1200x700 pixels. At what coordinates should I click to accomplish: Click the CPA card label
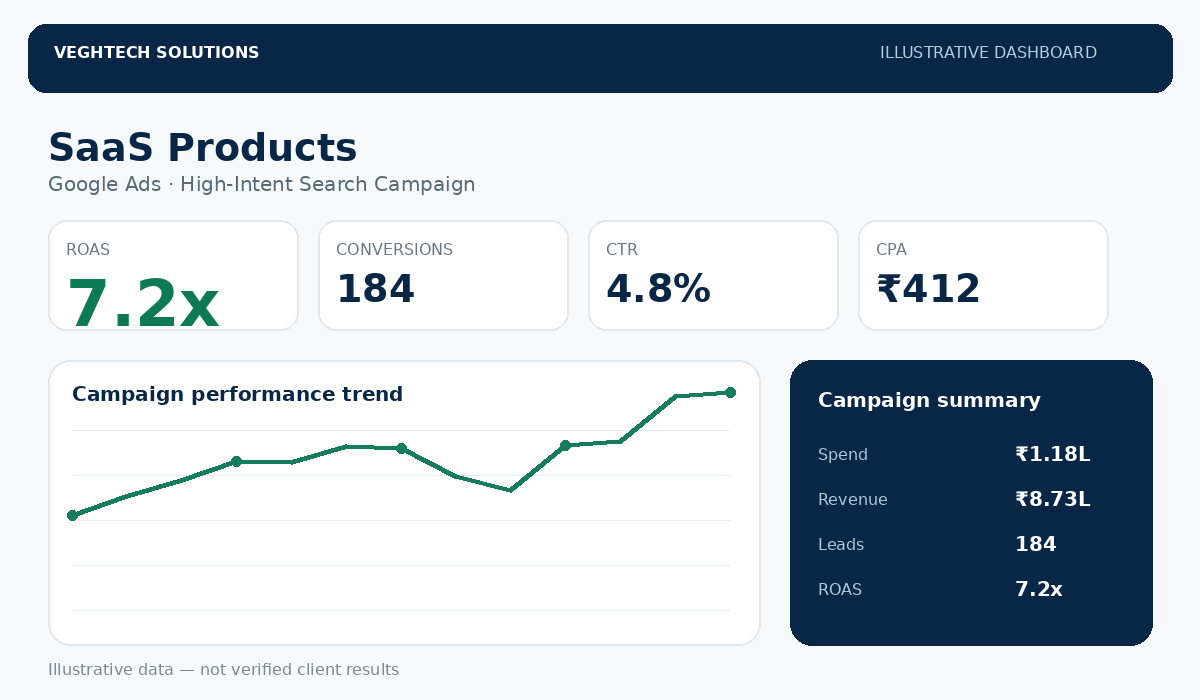(891, 250)
